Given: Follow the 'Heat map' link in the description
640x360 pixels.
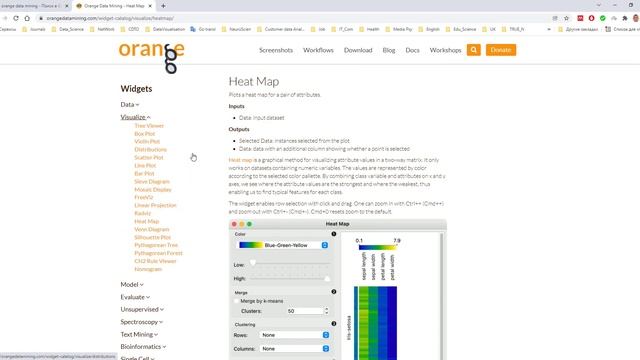Looking at the screenshot, I should tap(240, 160).
